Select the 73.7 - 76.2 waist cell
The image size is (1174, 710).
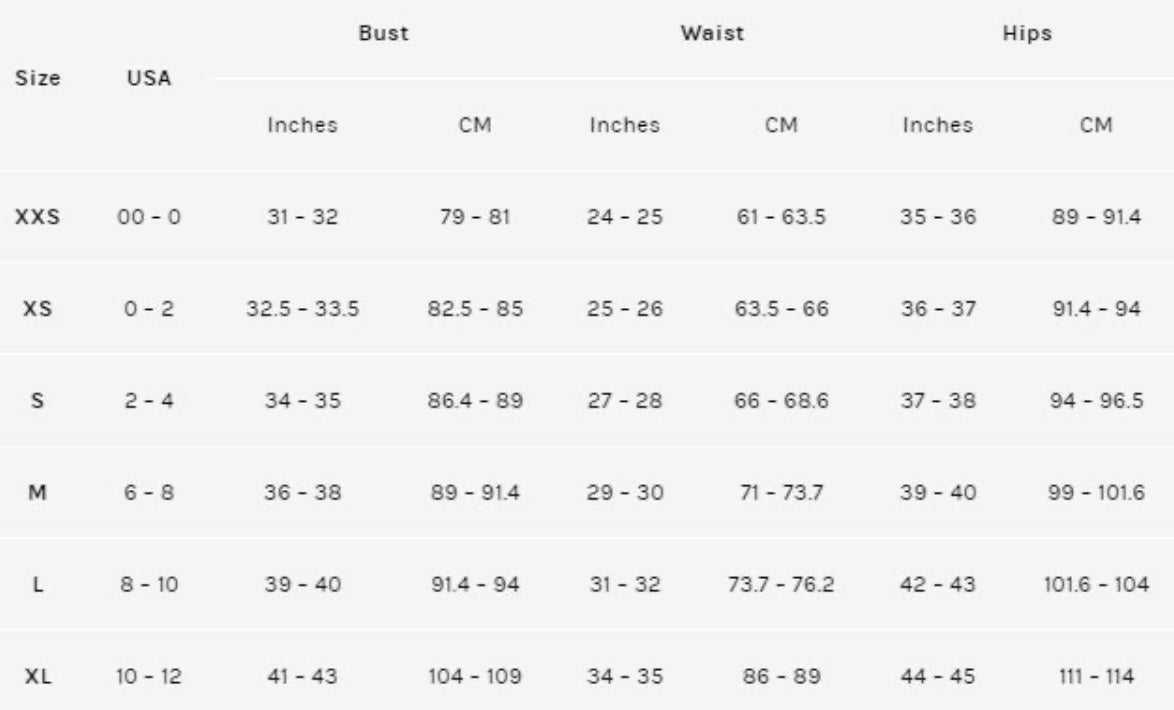(781, 584)
